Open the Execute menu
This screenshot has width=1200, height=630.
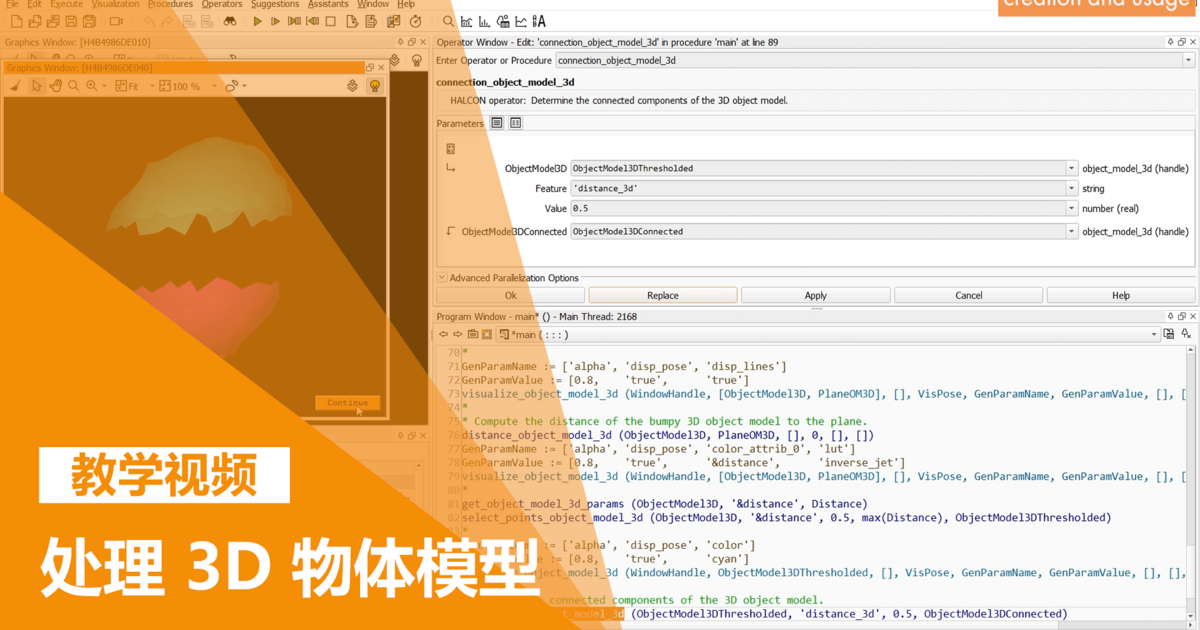(x=67, y=4)
